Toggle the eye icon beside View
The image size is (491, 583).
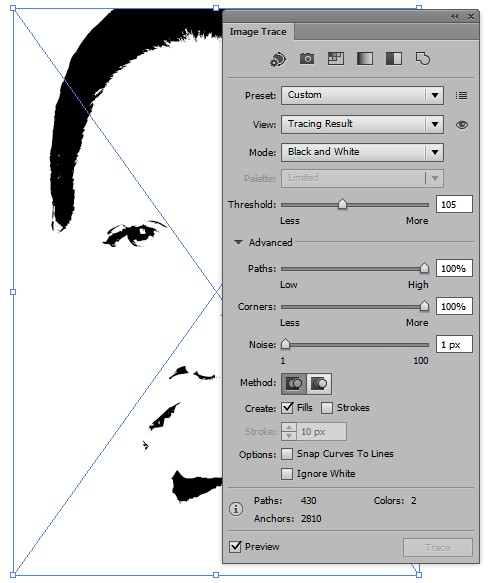pos(462,125)
